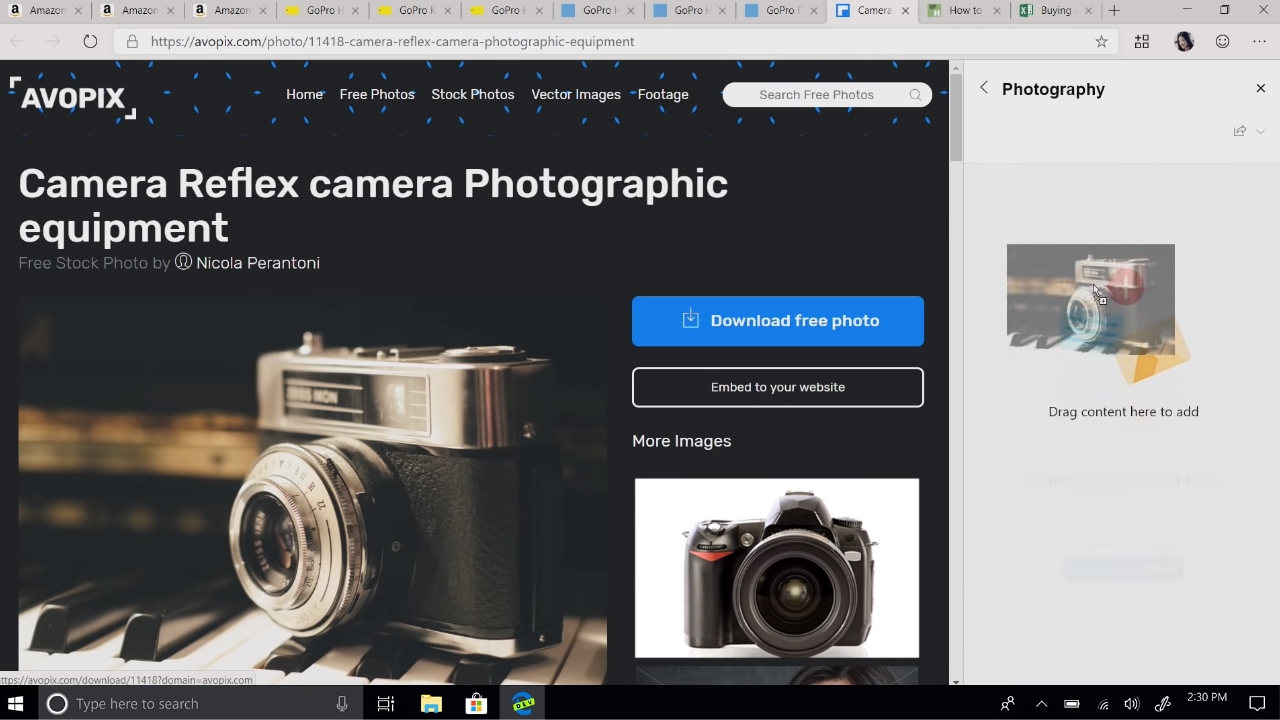Click the browser refresh icon
The image size is (1280, 720).
coord(90,42)
